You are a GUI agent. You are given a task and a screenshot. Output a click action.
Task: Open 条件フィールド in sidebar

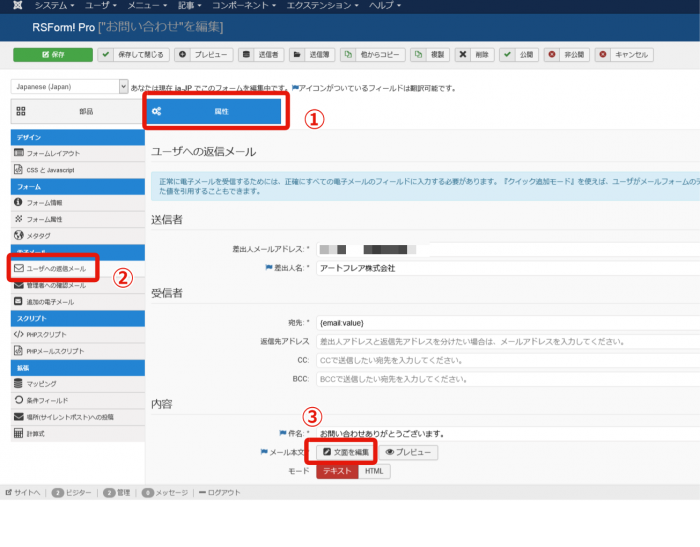point(78,400)
